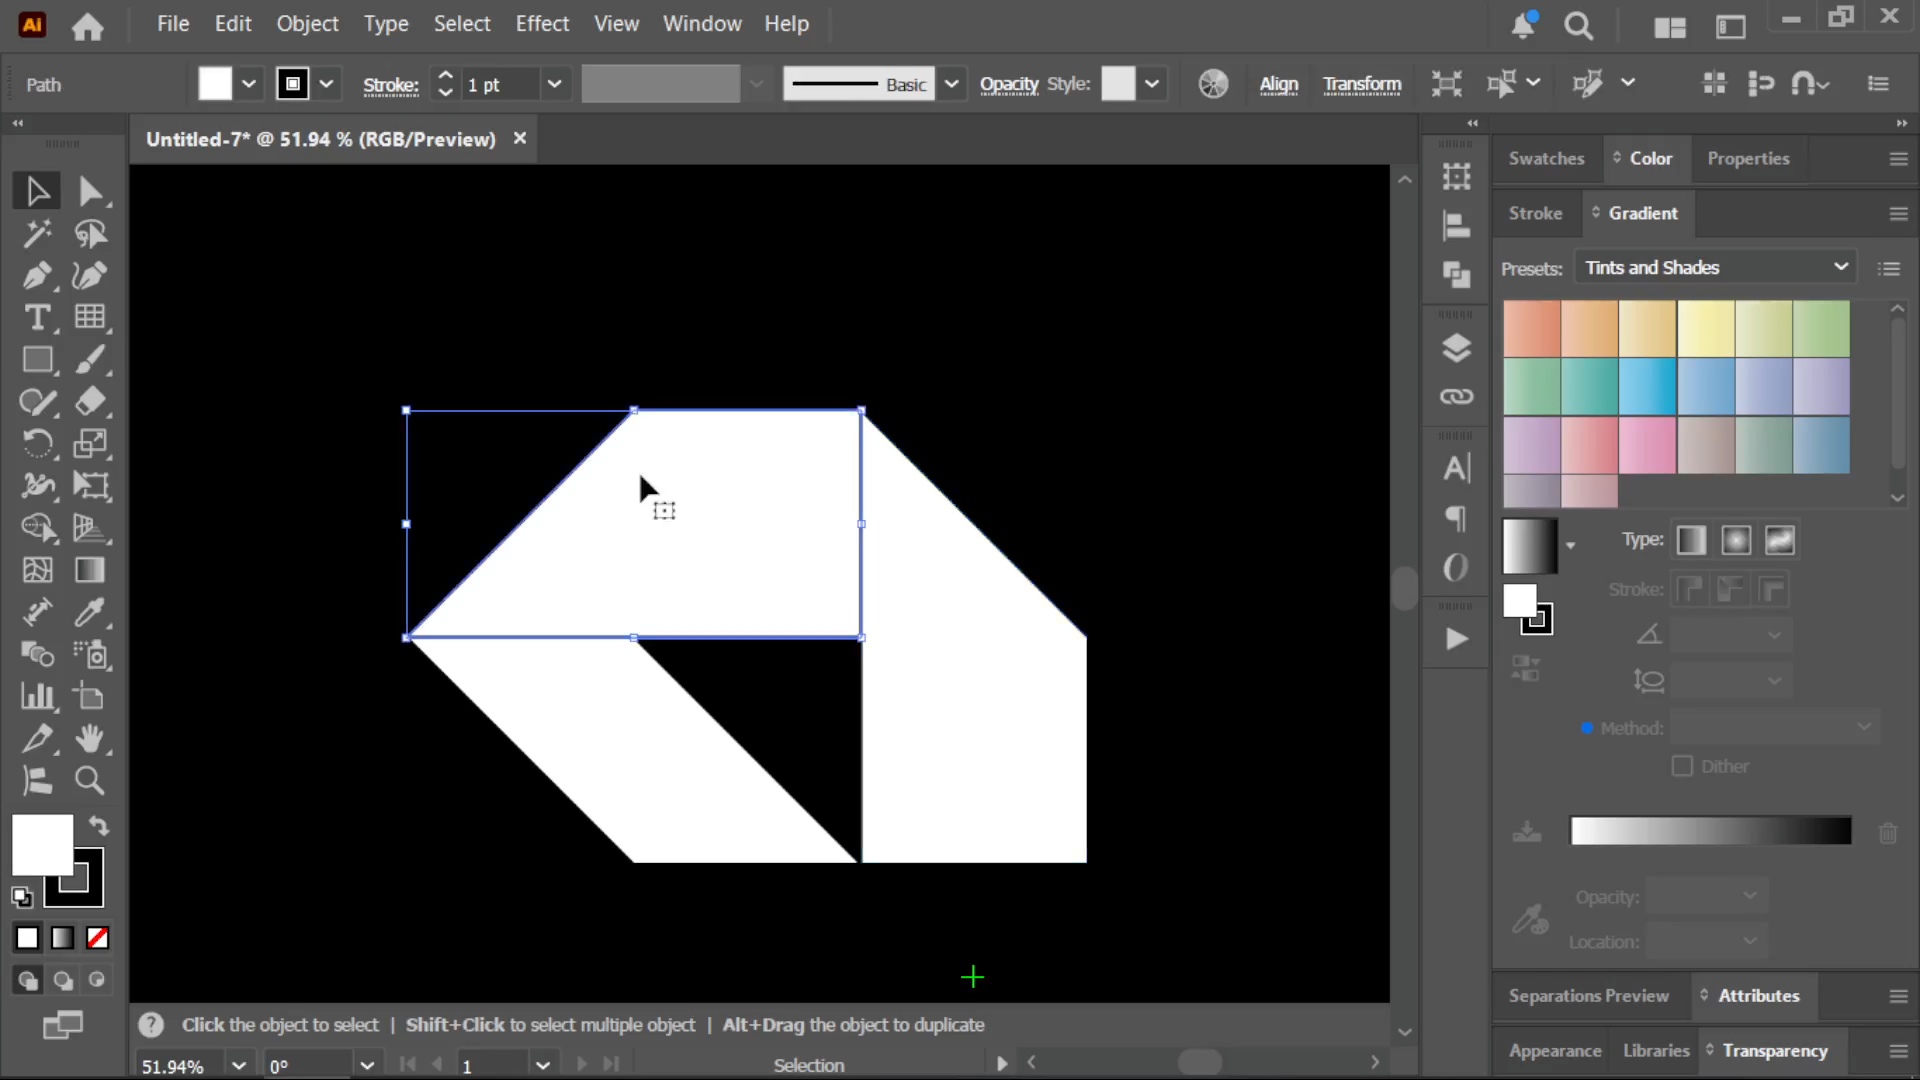
Task: Select the Eraser tool
Action: pyautogui.click(x=90, y=402)
